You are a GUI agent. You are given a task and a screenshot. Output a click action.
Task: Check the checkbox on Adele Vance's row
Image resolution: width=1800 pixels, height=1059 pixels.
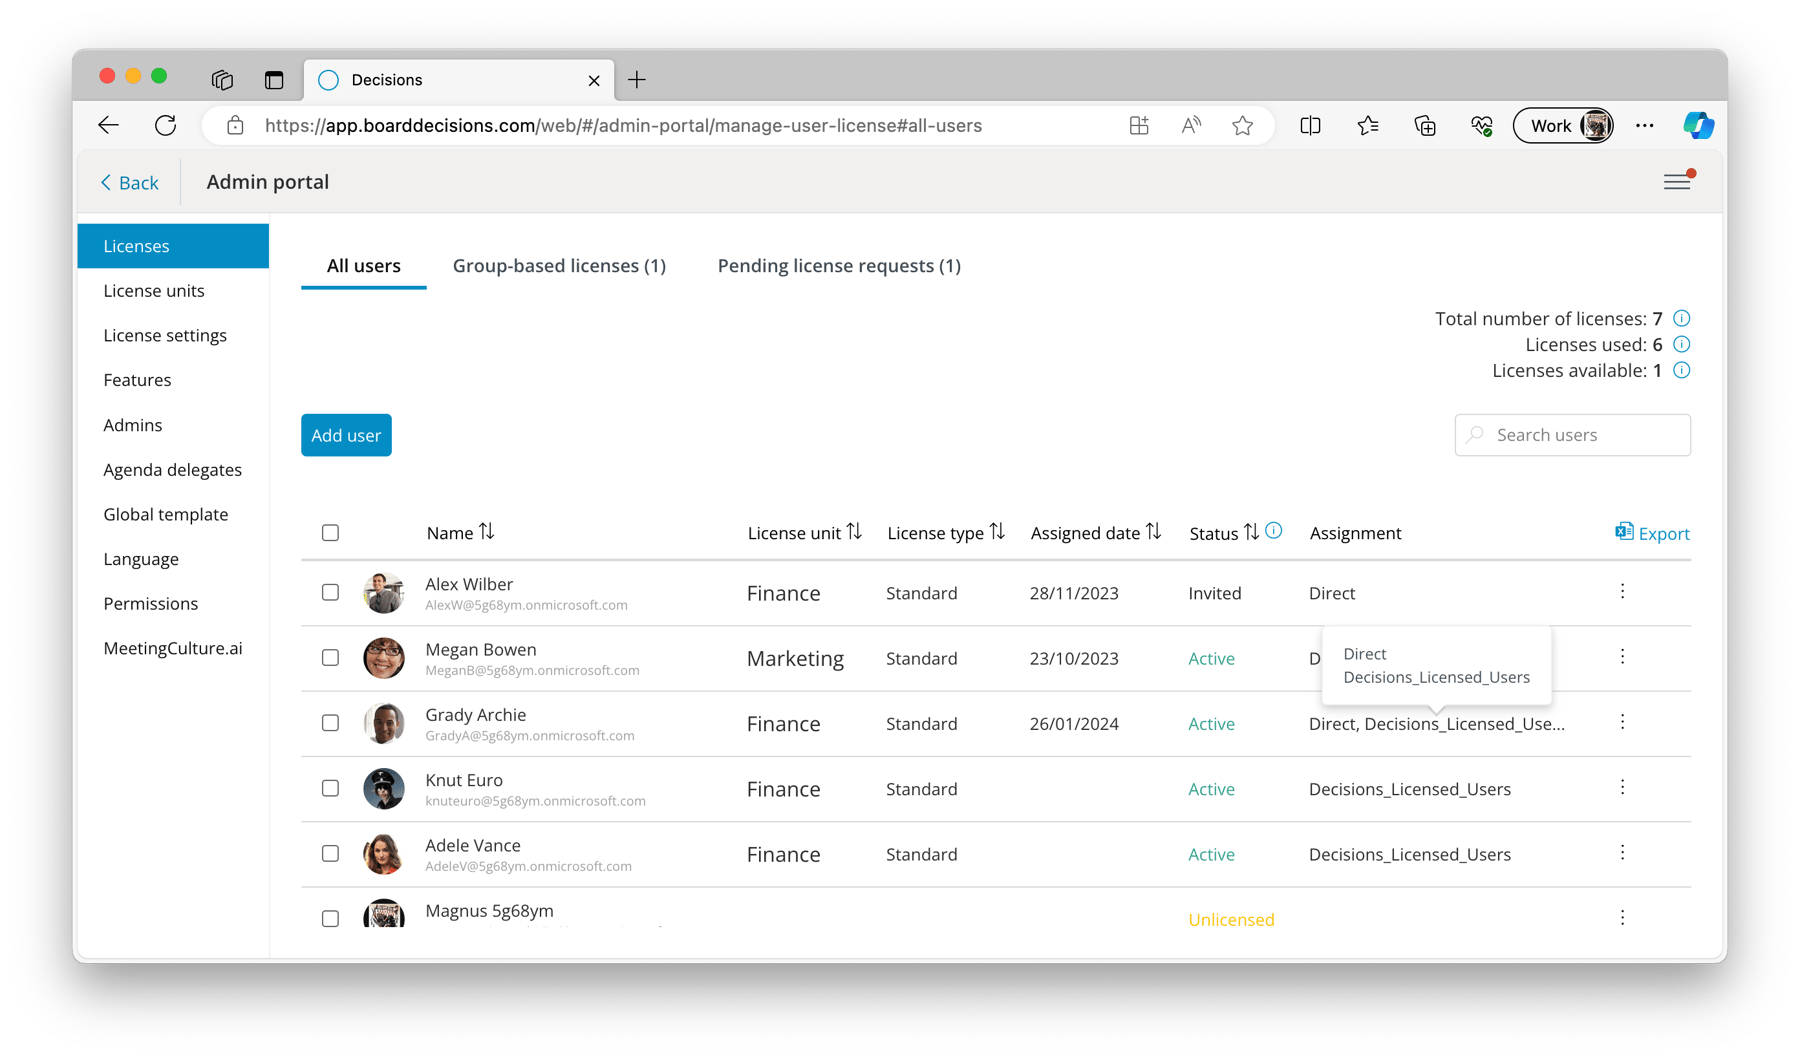[330, 854]
